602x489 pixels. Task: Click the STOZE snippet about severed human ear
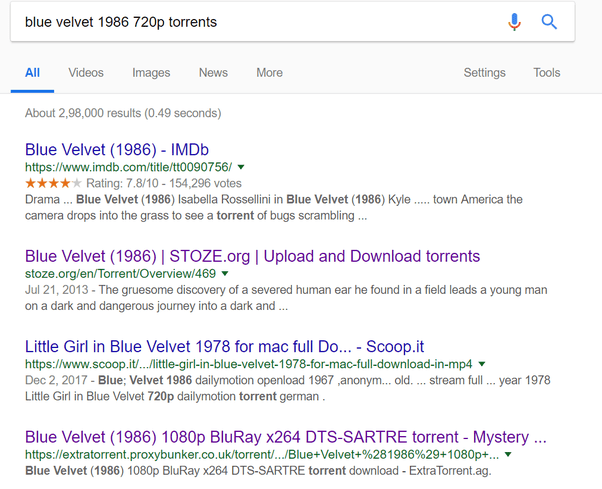[x=286, y=298]
